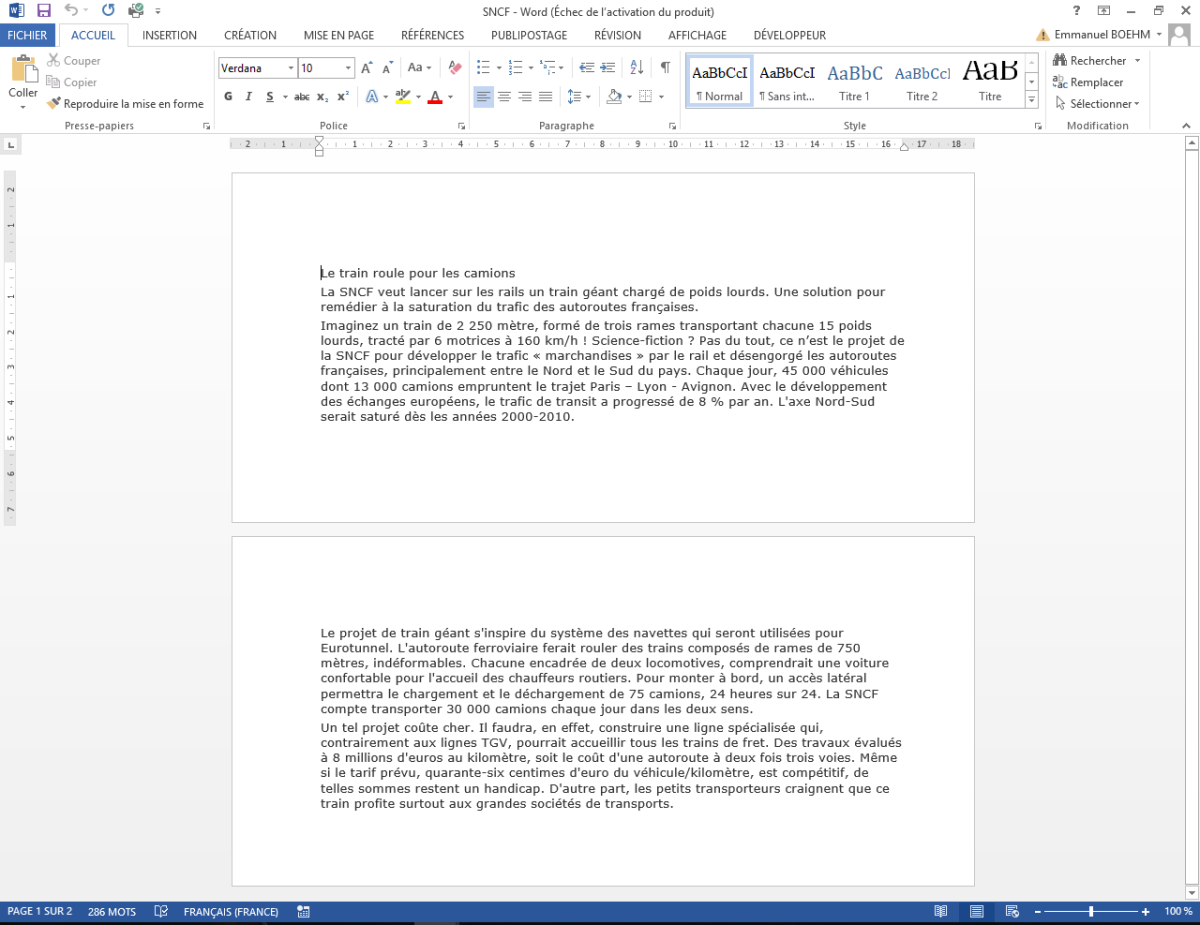The width and height of the screenshot is (1200, 925).
Task: Increase paragraph indent
Action: (x=610, y=68)
